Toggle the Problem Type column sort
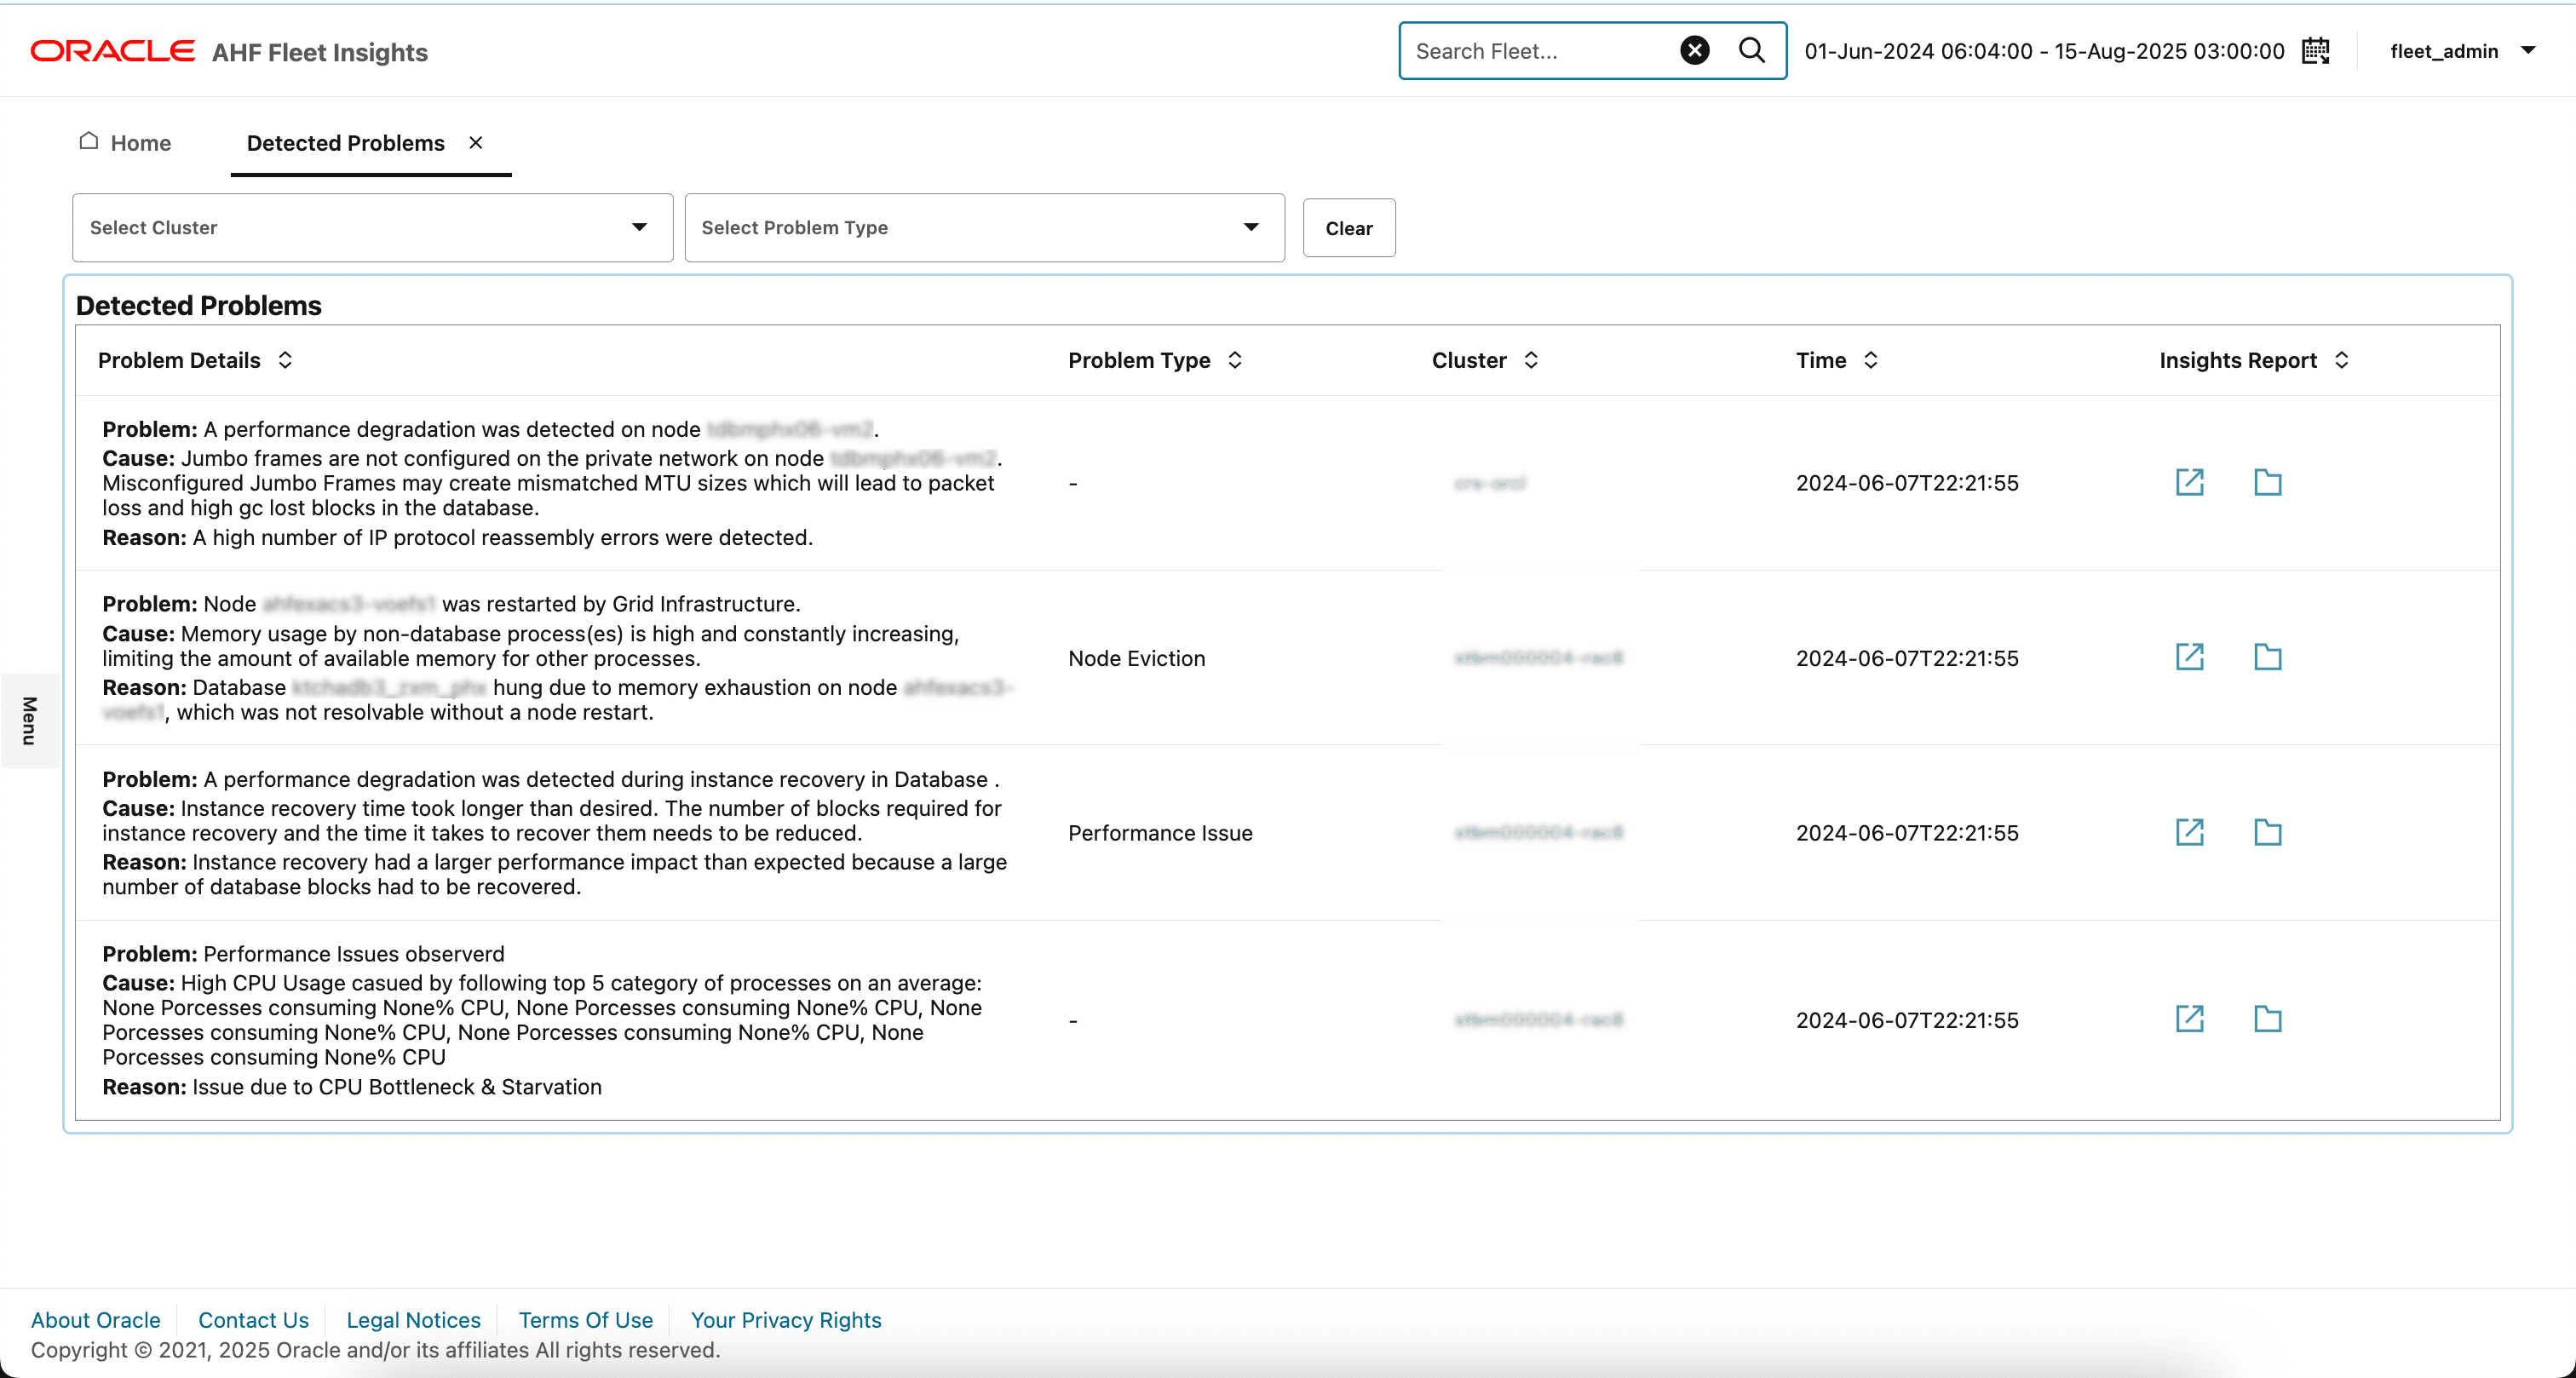 coord(1235,360)
